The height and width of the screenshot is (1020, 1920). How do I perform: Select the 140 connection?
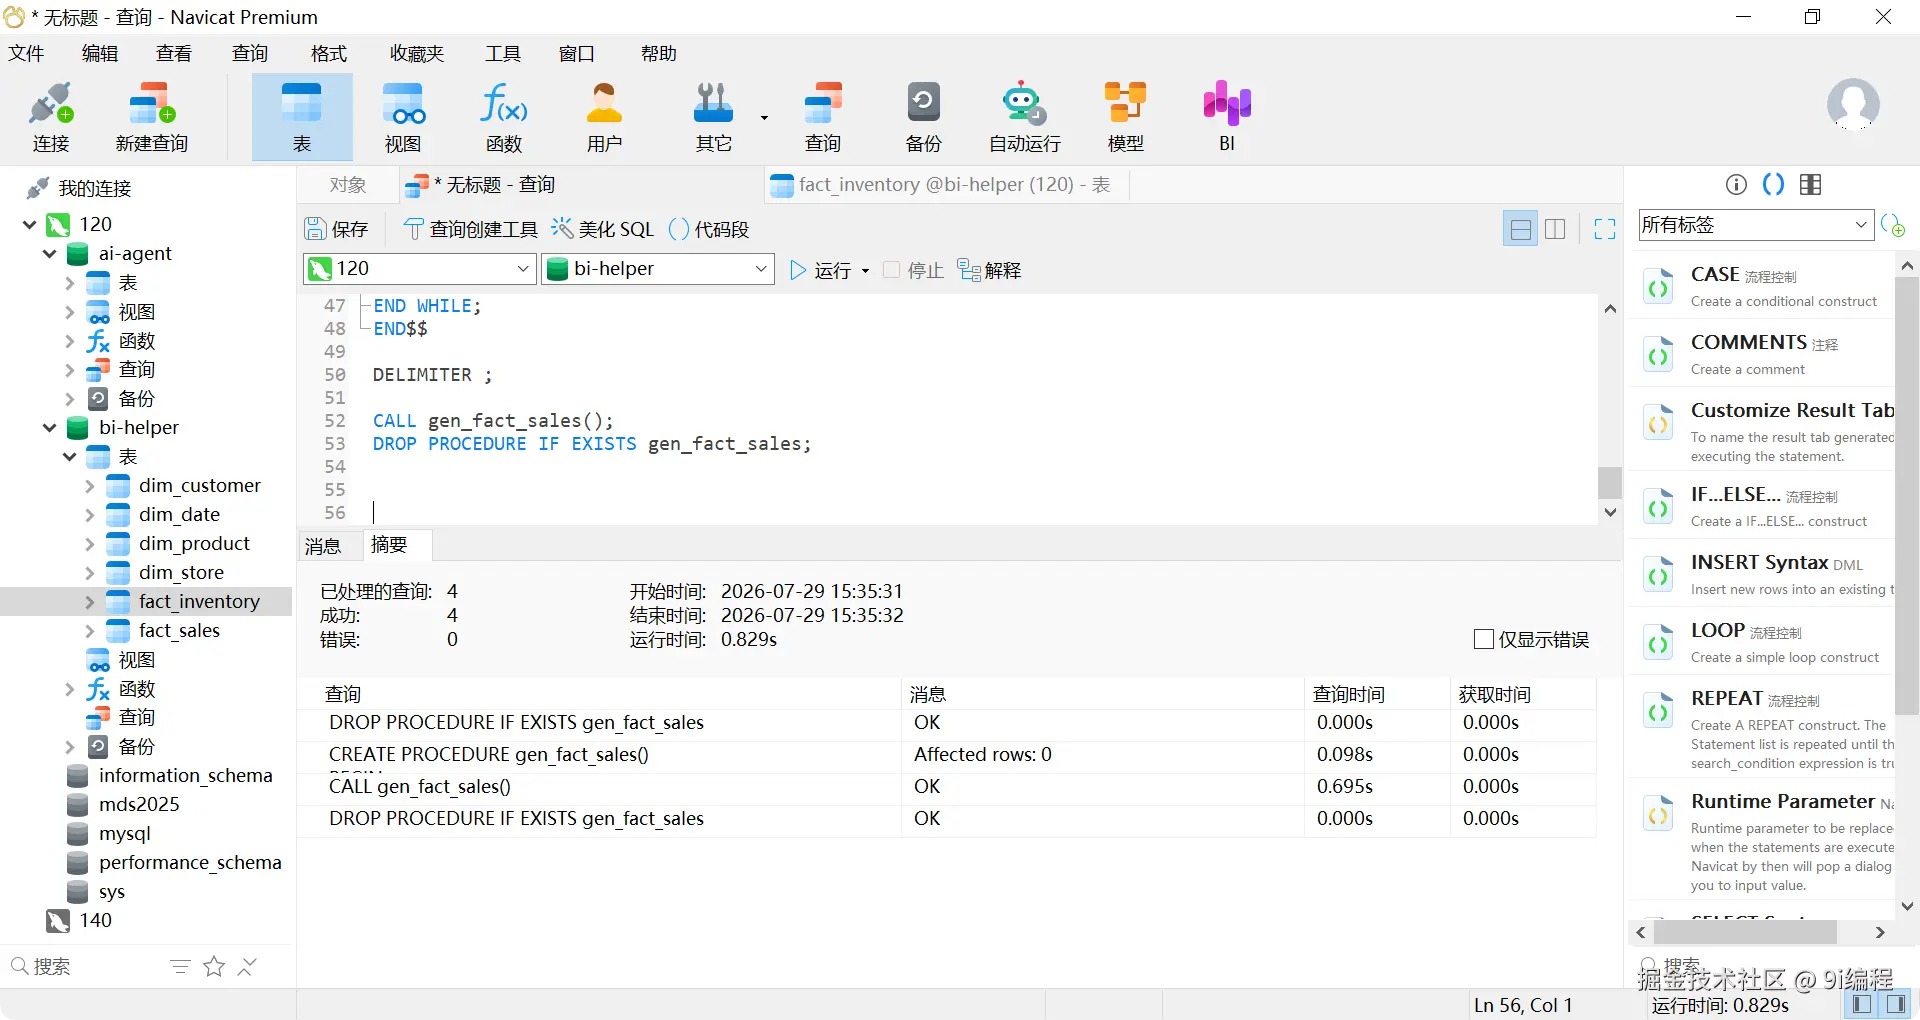[x=80, y=920]
